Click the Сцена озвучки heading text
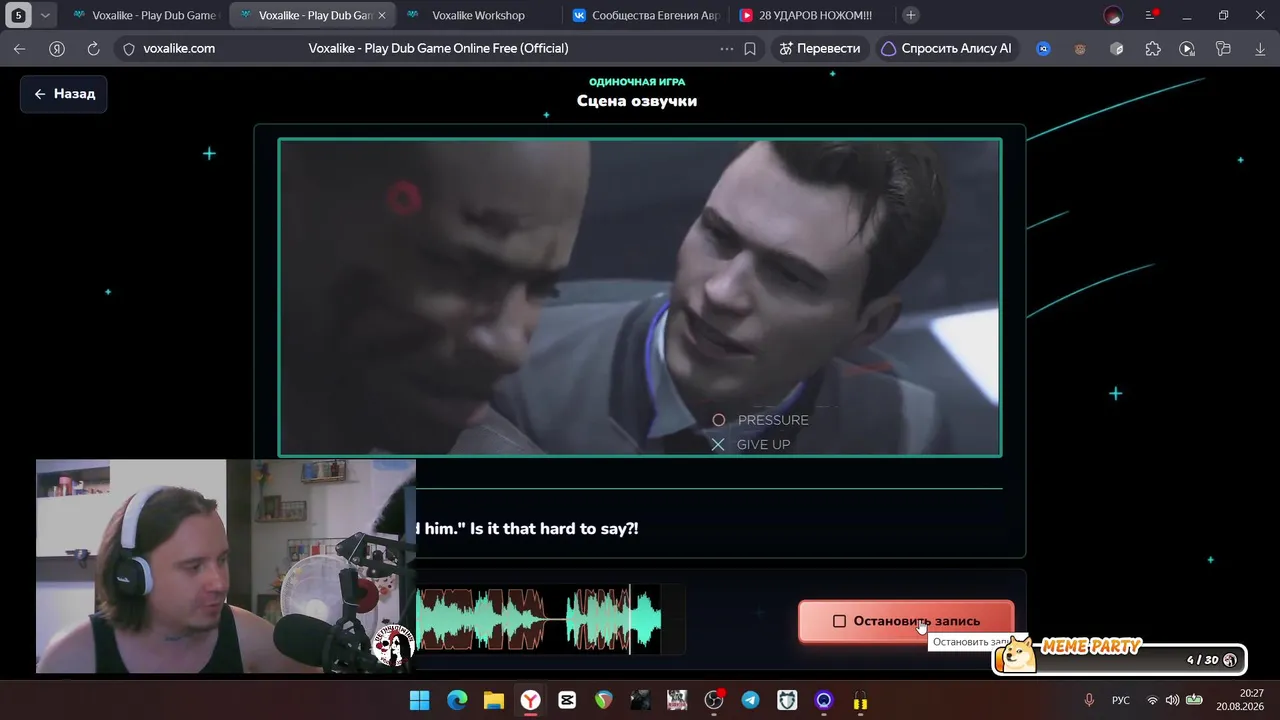Screen dimensions: 1280x720 click(637, 101)
